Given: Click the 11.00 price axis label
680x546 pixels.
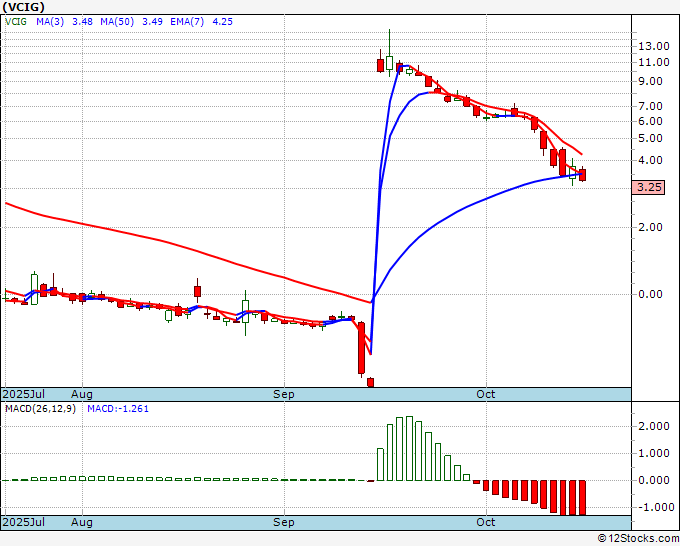Looking at the screenshot, I should click(x=654, y=62).
